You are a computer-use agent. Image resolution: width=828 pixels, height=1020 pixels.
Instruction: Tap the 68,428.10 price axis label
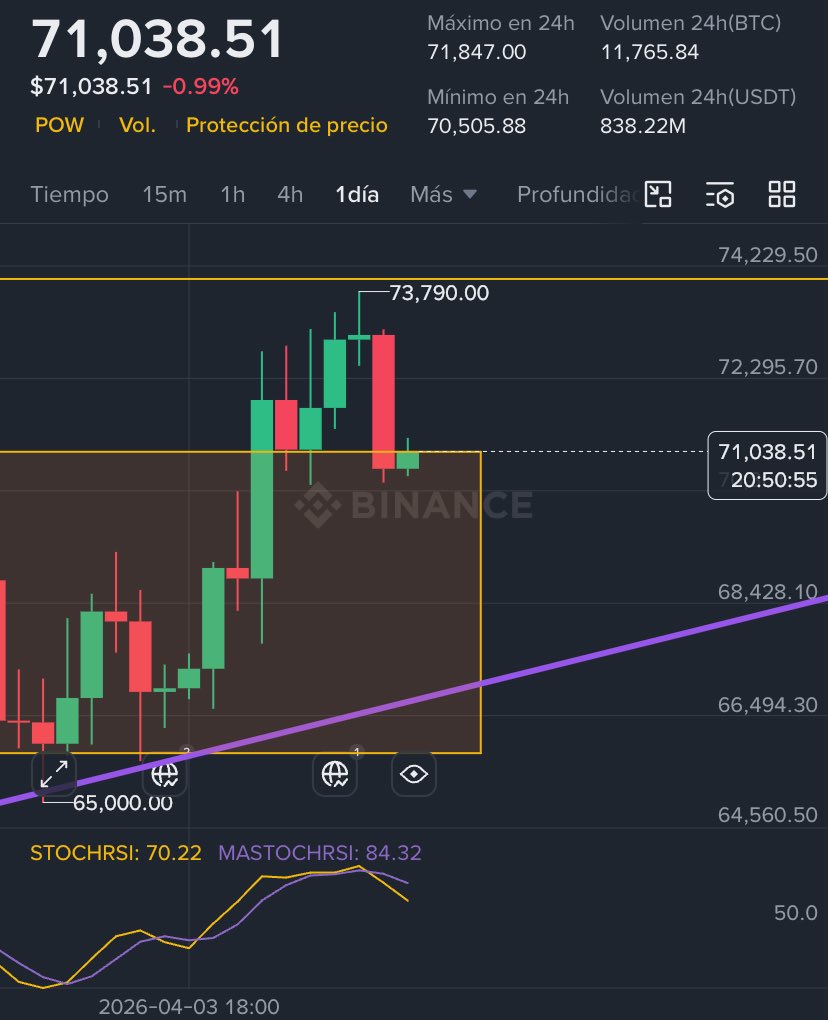pos(768,591)
